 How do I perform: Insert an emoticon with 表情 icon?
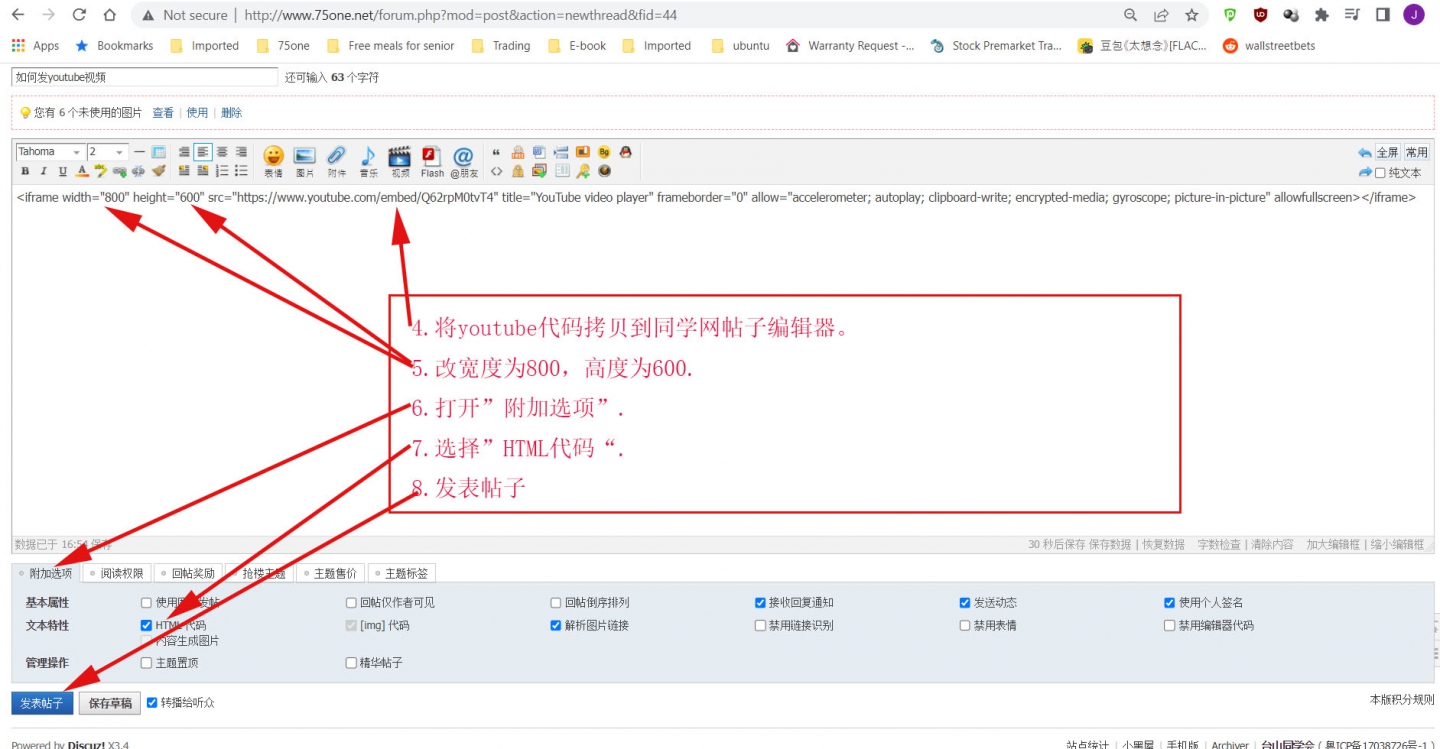coord(273,161)
